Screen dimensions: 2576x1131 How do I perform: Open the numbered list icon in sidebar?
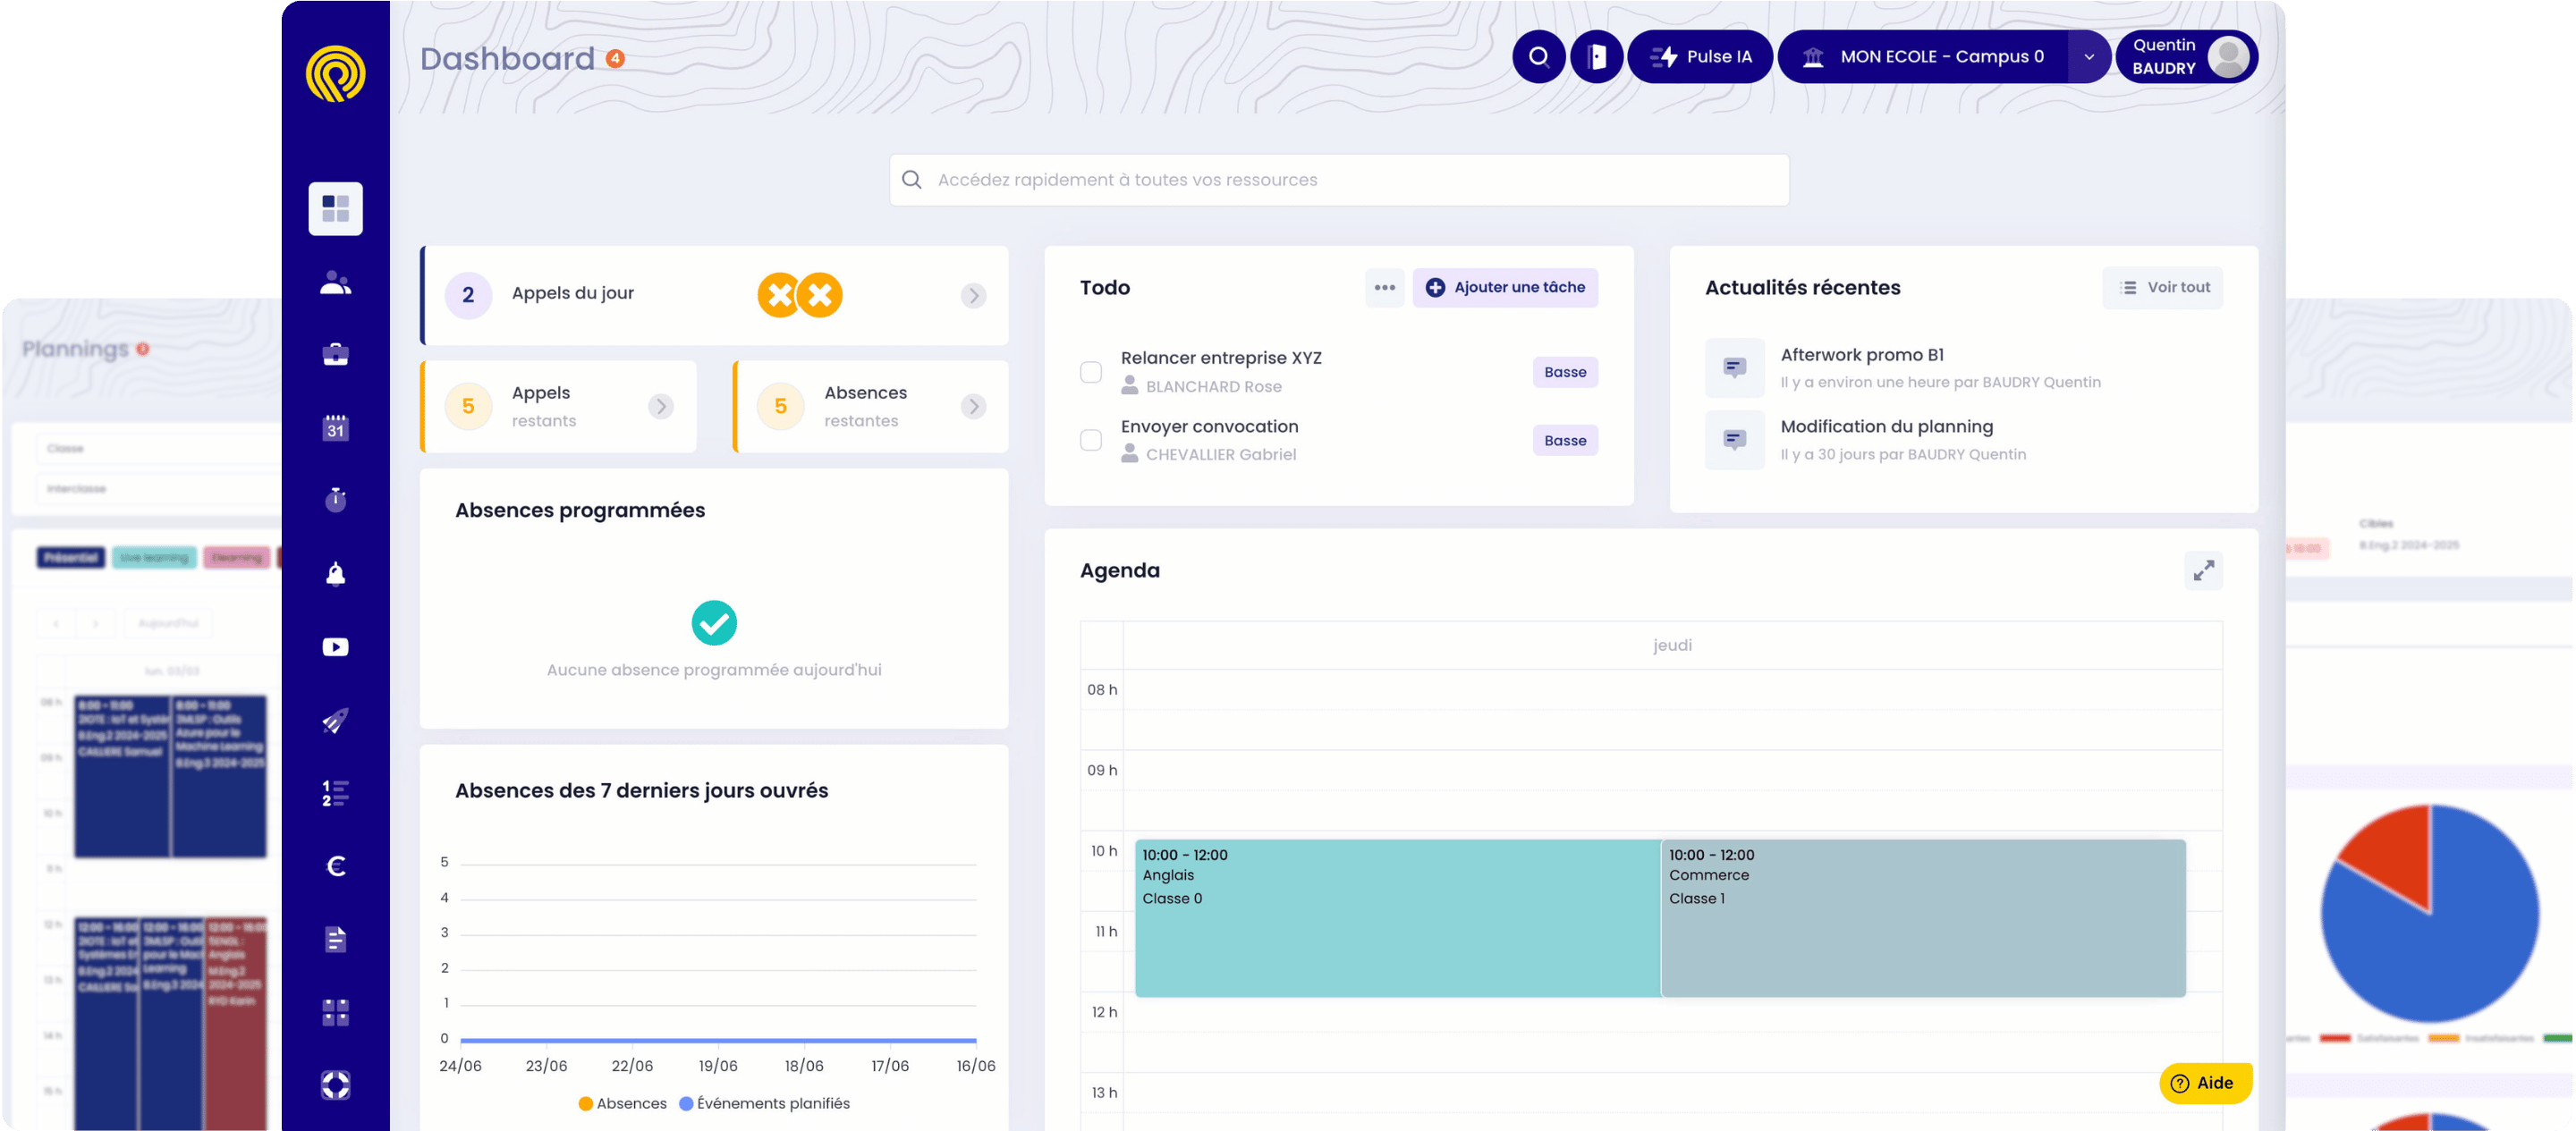click(x=335, y=793)
